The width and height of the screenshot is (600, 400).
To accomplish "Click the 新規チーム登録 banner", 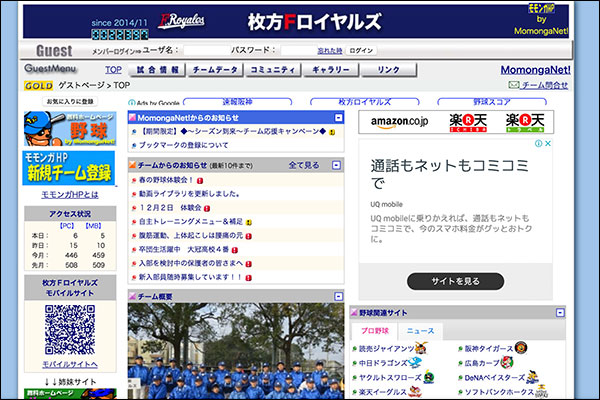I will pos(69,168).
